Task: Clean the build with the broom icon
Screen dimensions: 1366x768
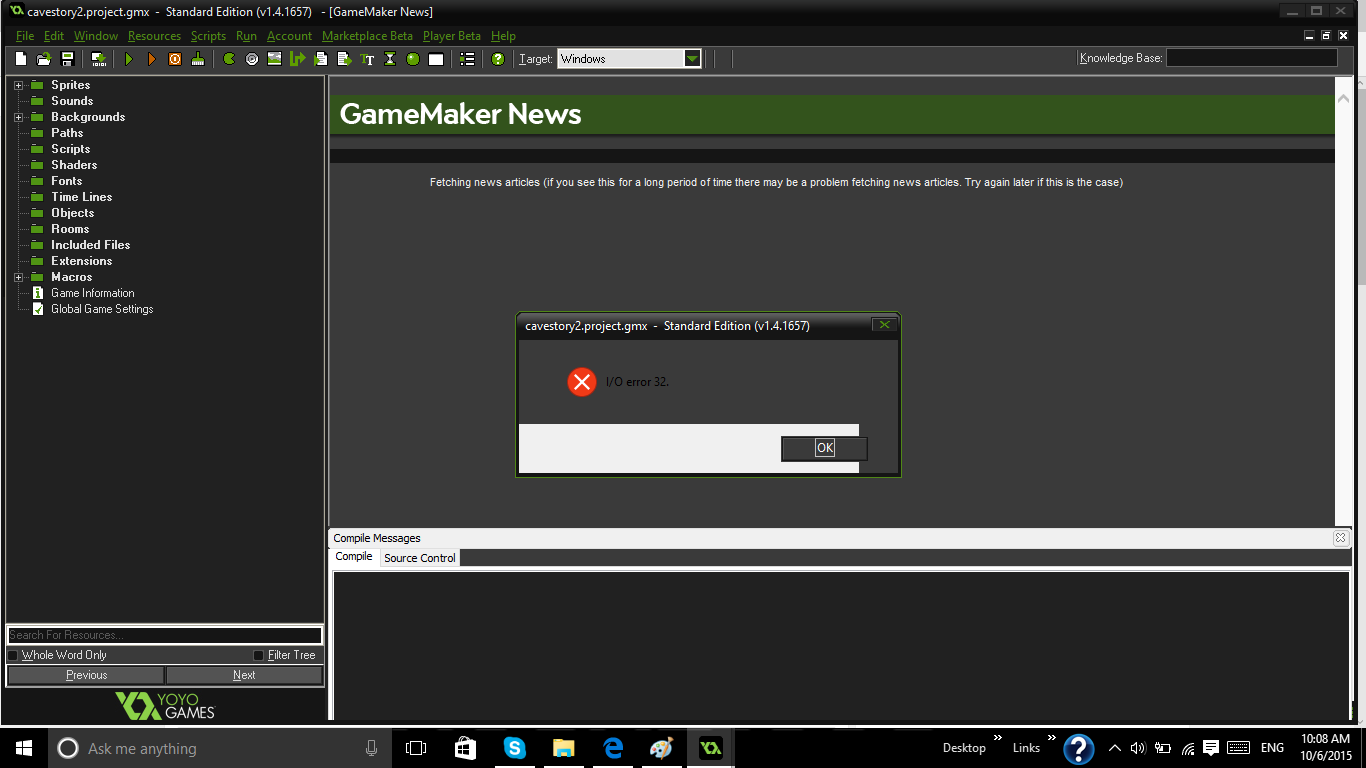Action: point(198,59)
